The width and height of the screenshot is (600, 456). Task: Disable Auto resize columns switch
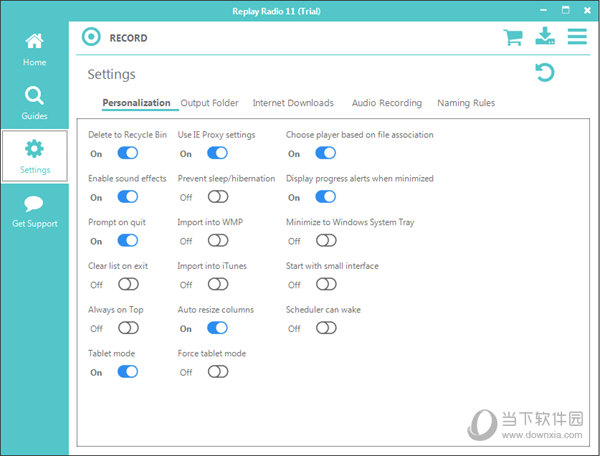tap(217, 327)
